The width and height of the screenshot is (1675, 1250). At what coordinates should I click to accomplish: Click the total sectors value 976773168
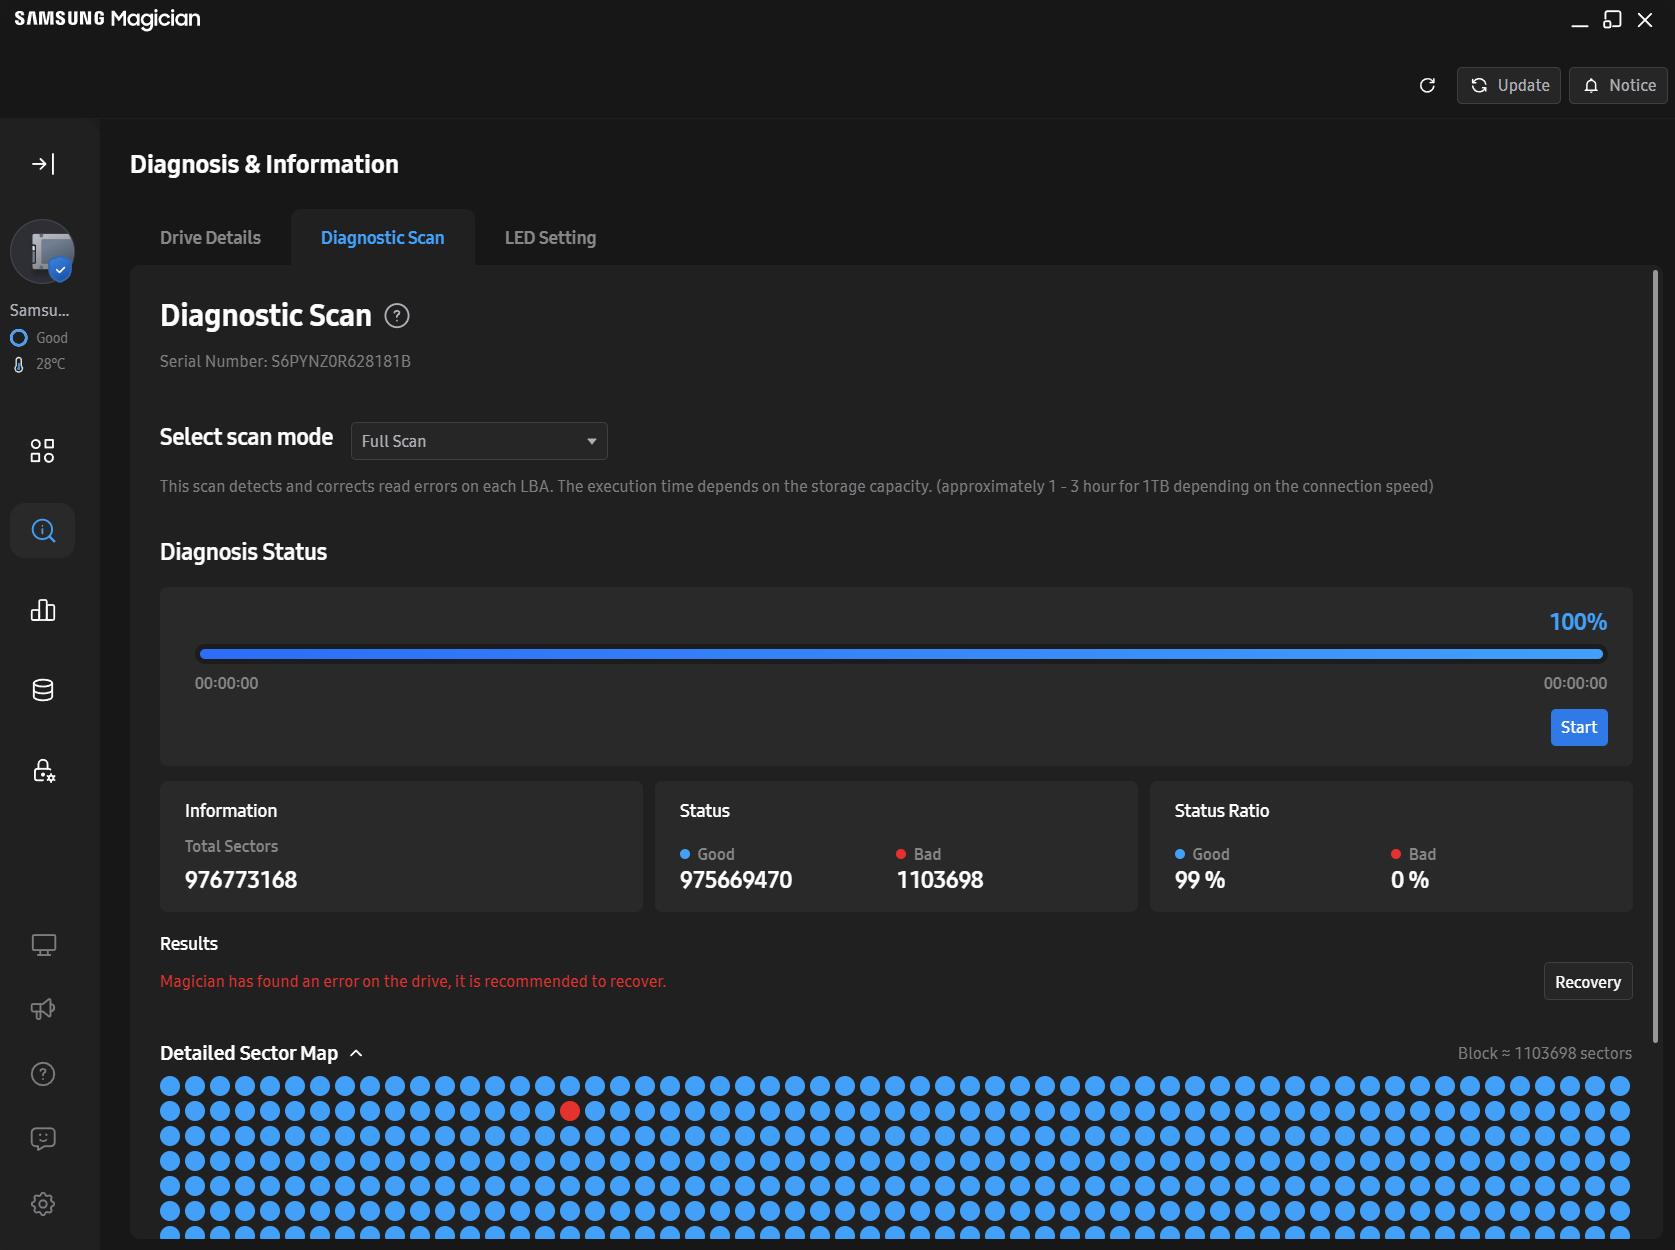click(241, 880)
